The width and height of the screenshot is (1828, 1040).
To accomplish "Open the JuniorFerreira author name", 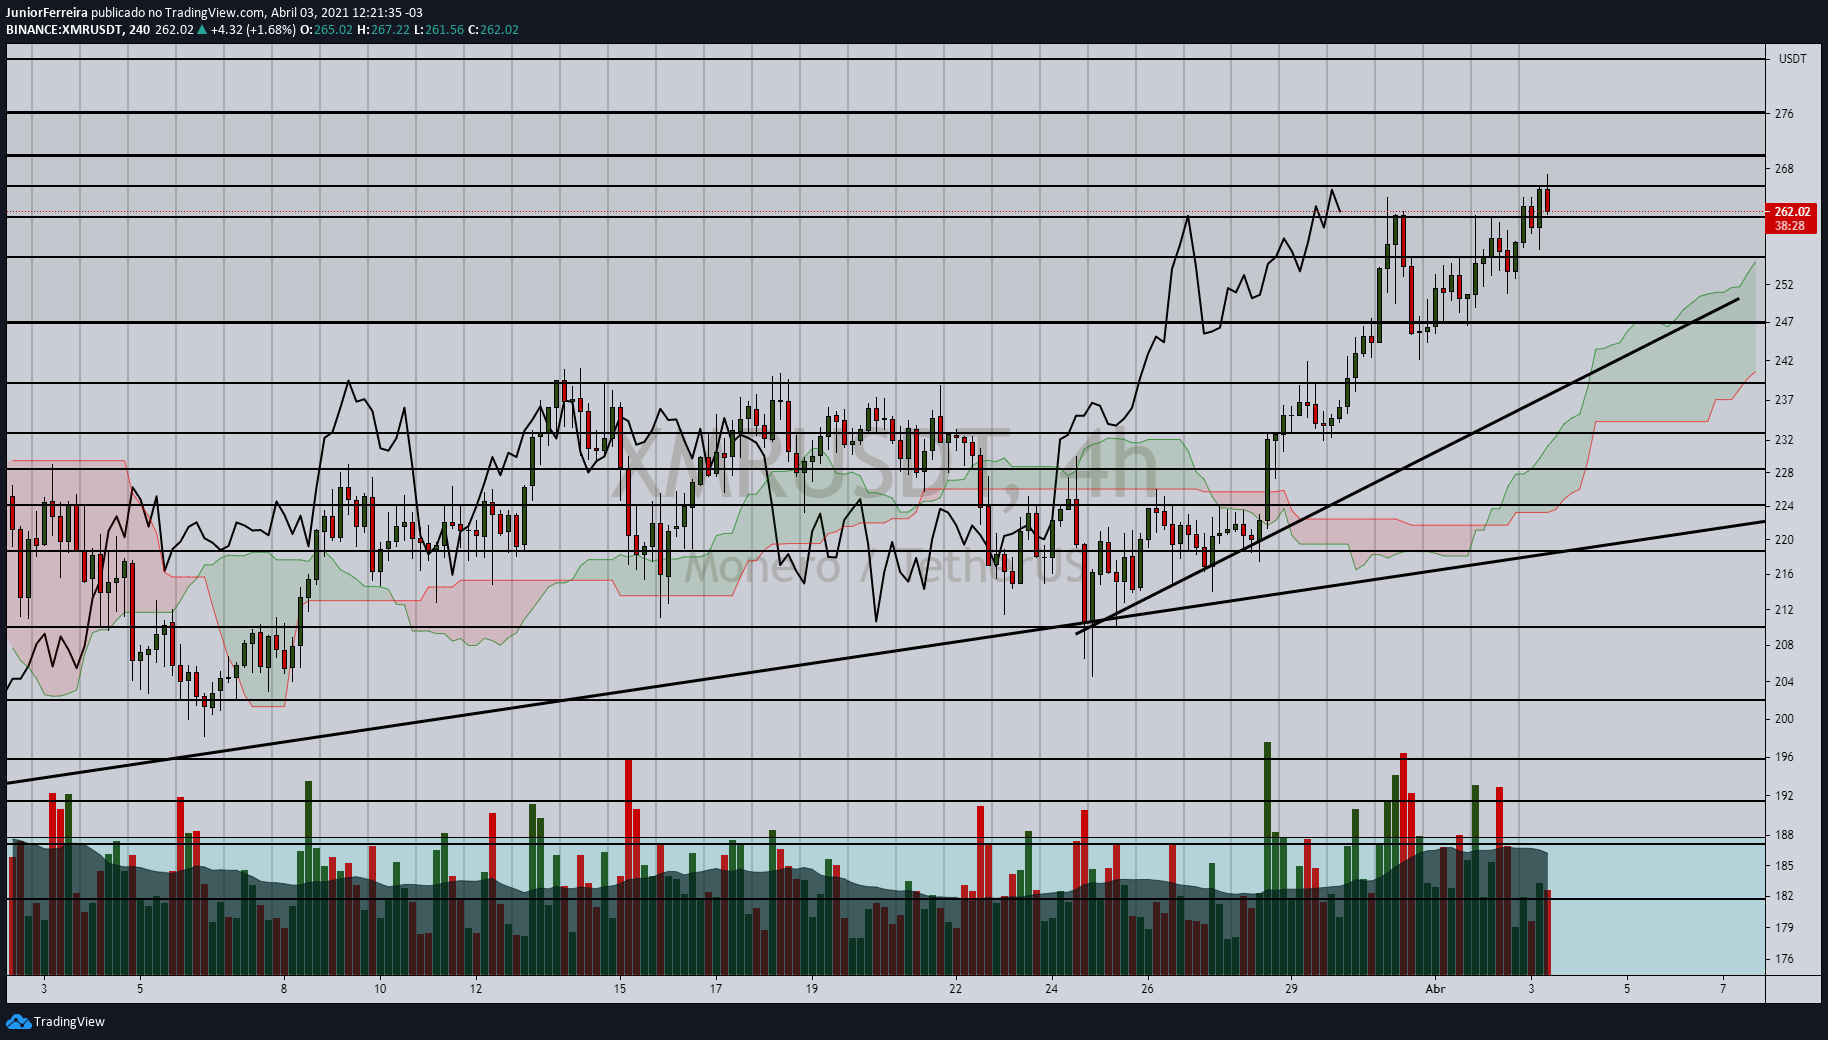I will [x=47, y=13].
